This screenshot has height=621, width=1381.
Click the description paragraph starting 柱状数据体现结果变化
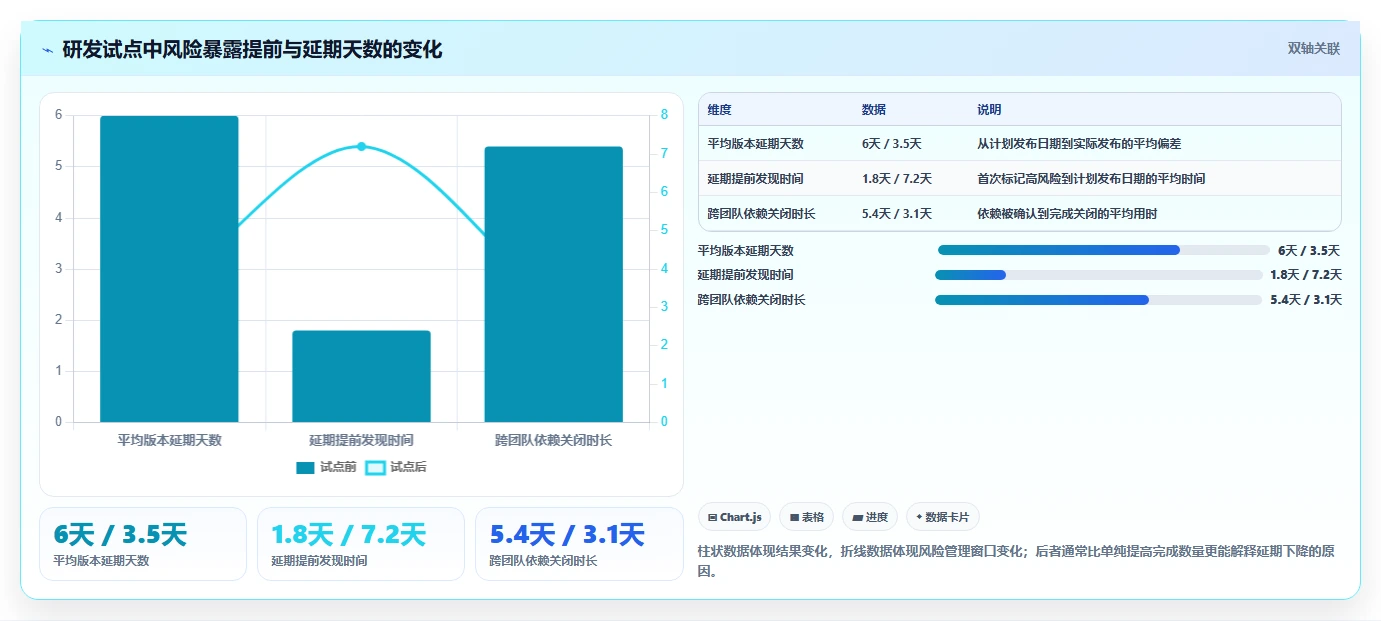click(1016, 562)
